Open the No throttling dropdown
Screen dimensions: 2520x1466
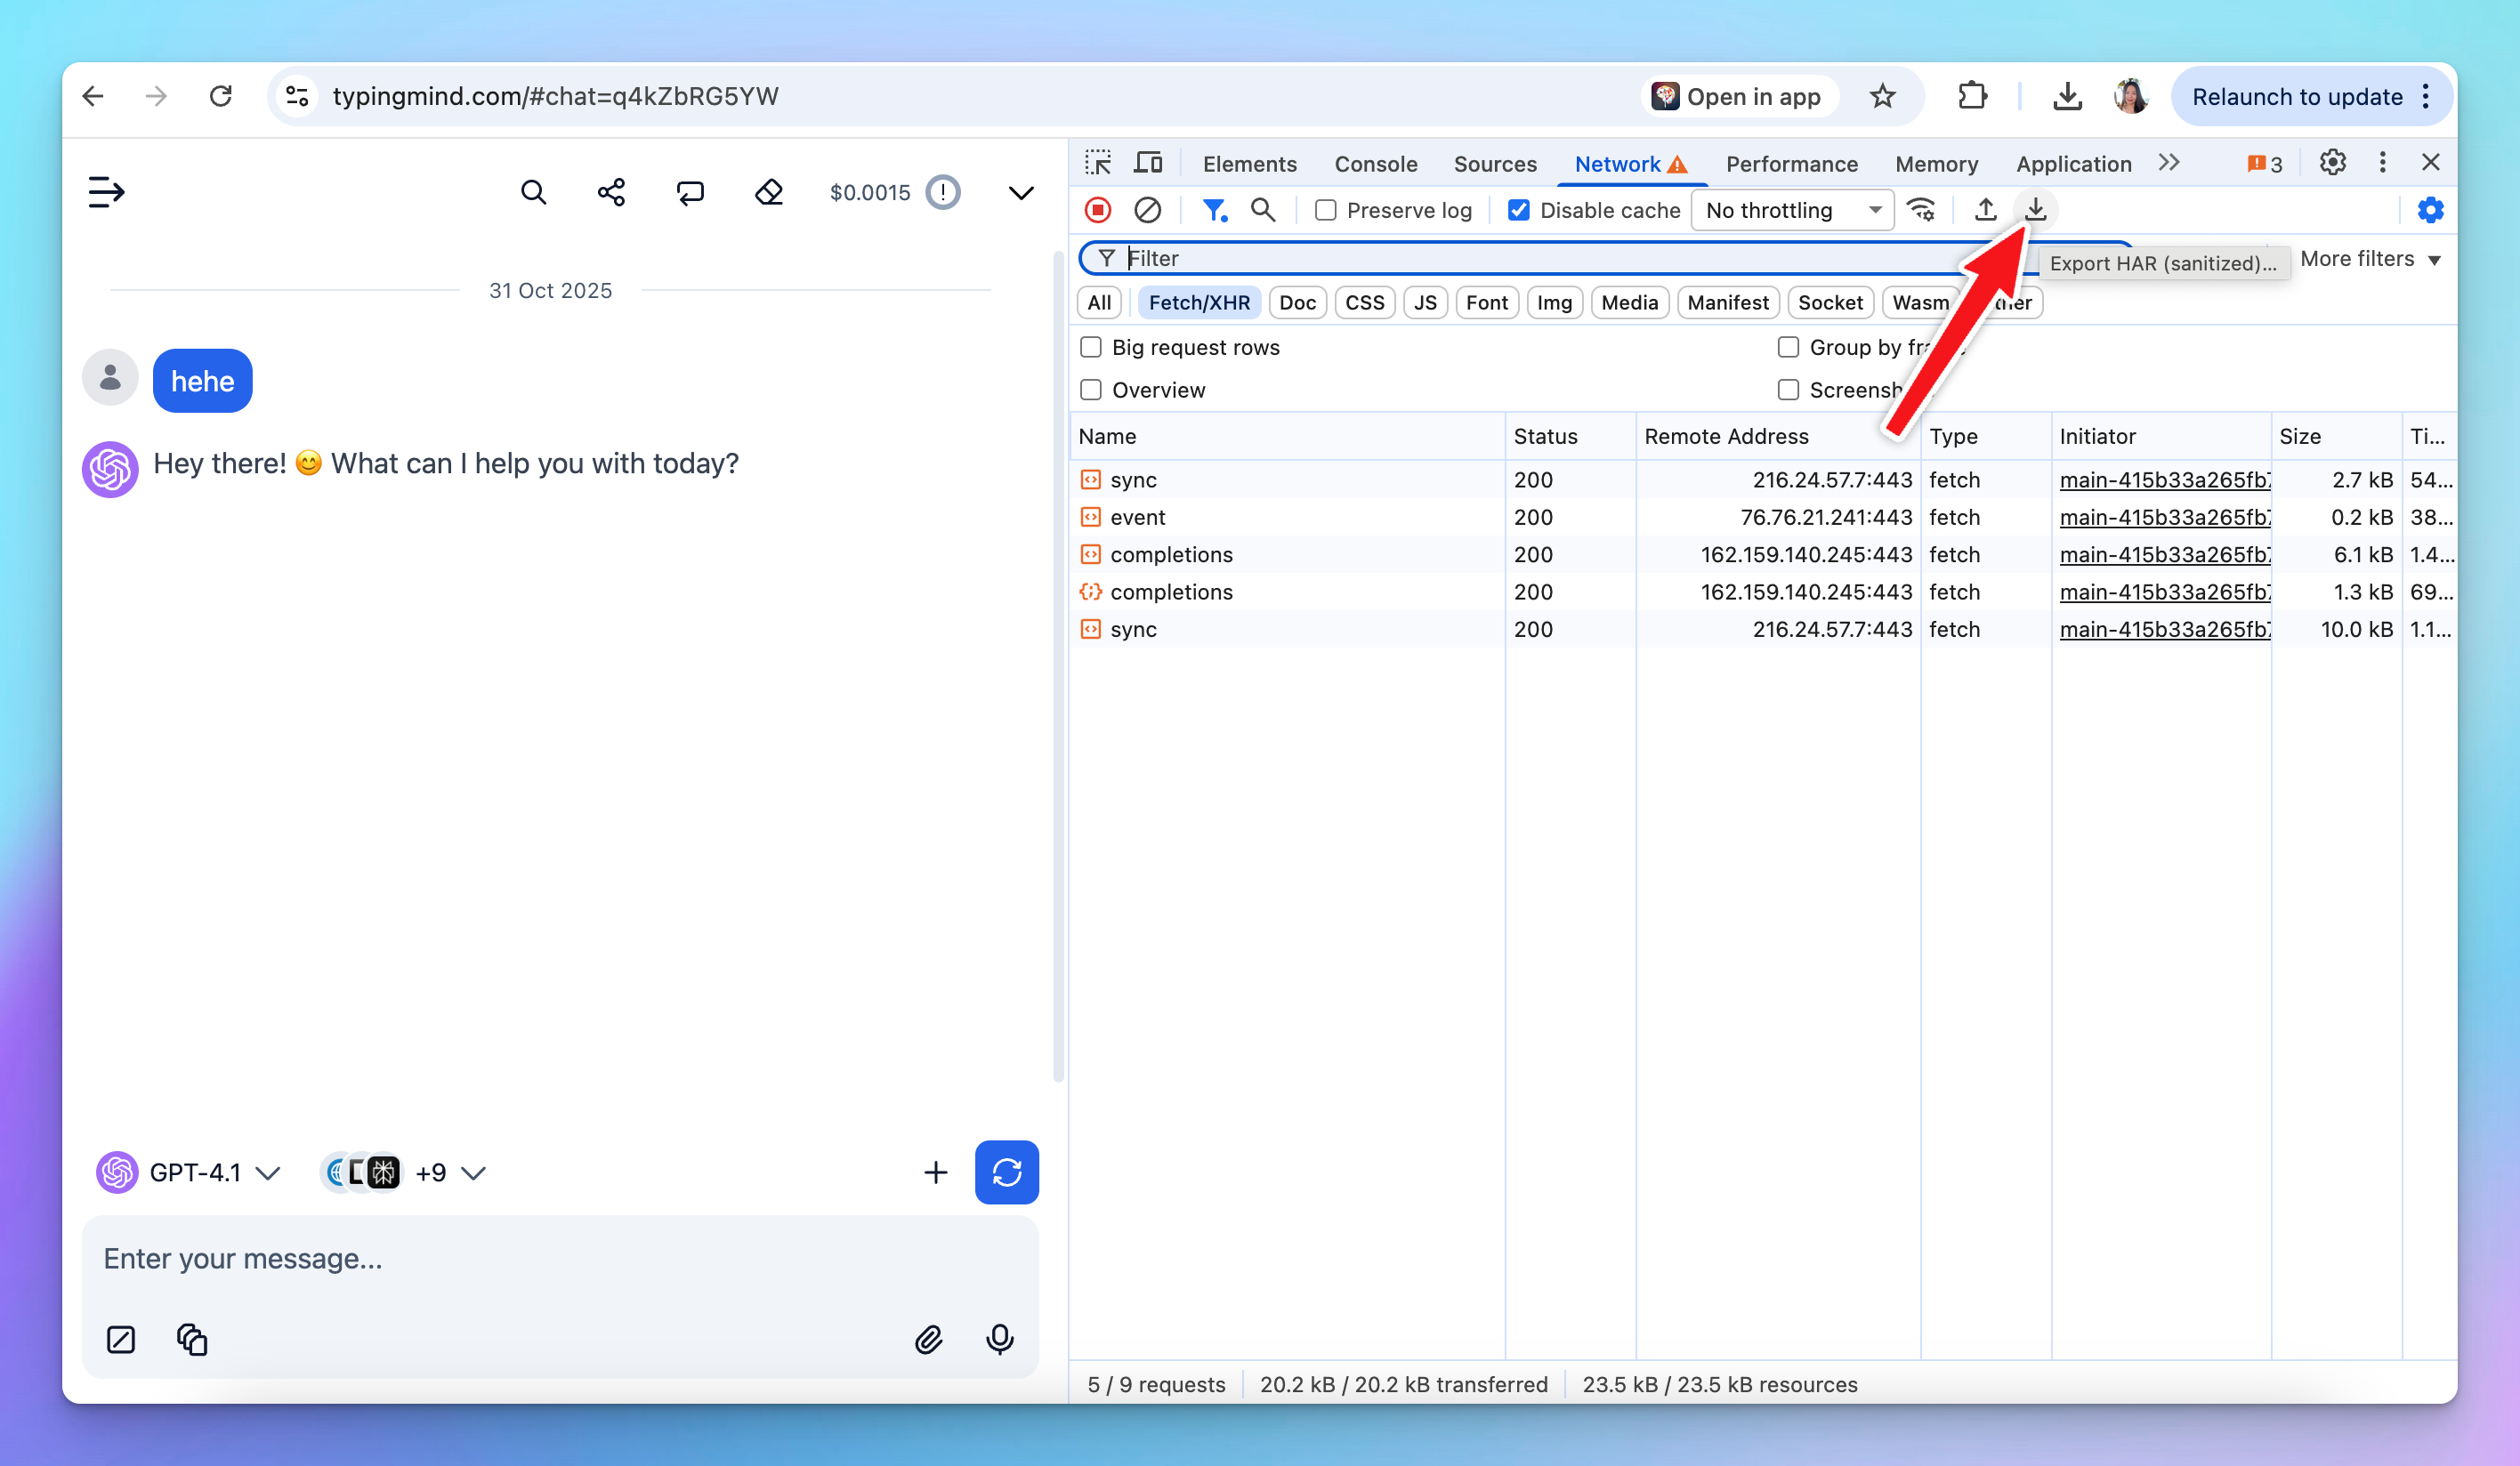pyautogui.click(x=1791, y=210)
